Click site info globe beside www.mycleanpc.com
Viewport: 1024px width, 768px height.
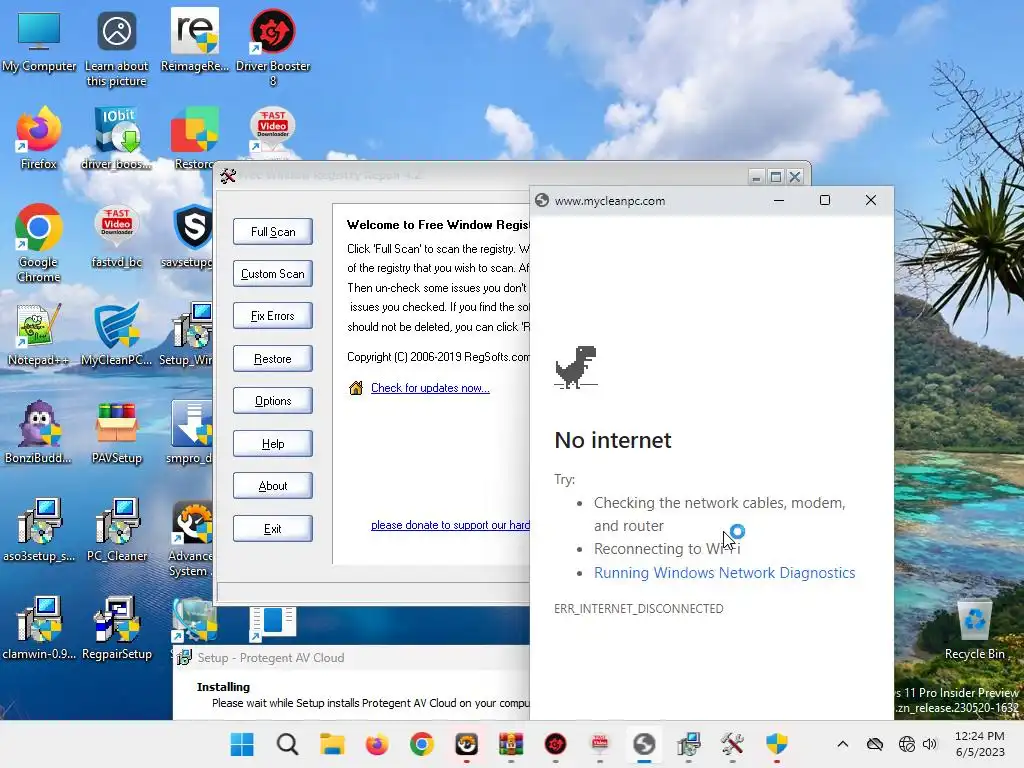coord(541,200)
